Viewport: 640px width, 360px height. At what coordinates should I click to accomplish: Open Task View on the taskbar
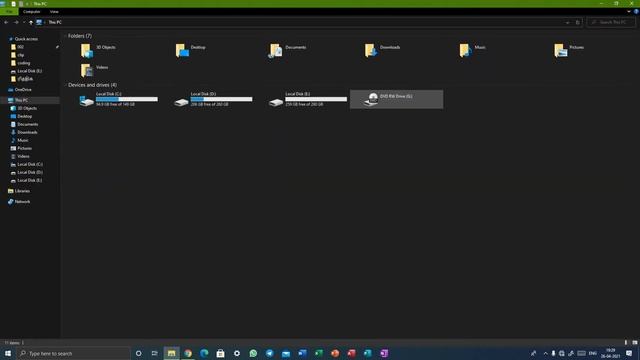tap(154, 353)
